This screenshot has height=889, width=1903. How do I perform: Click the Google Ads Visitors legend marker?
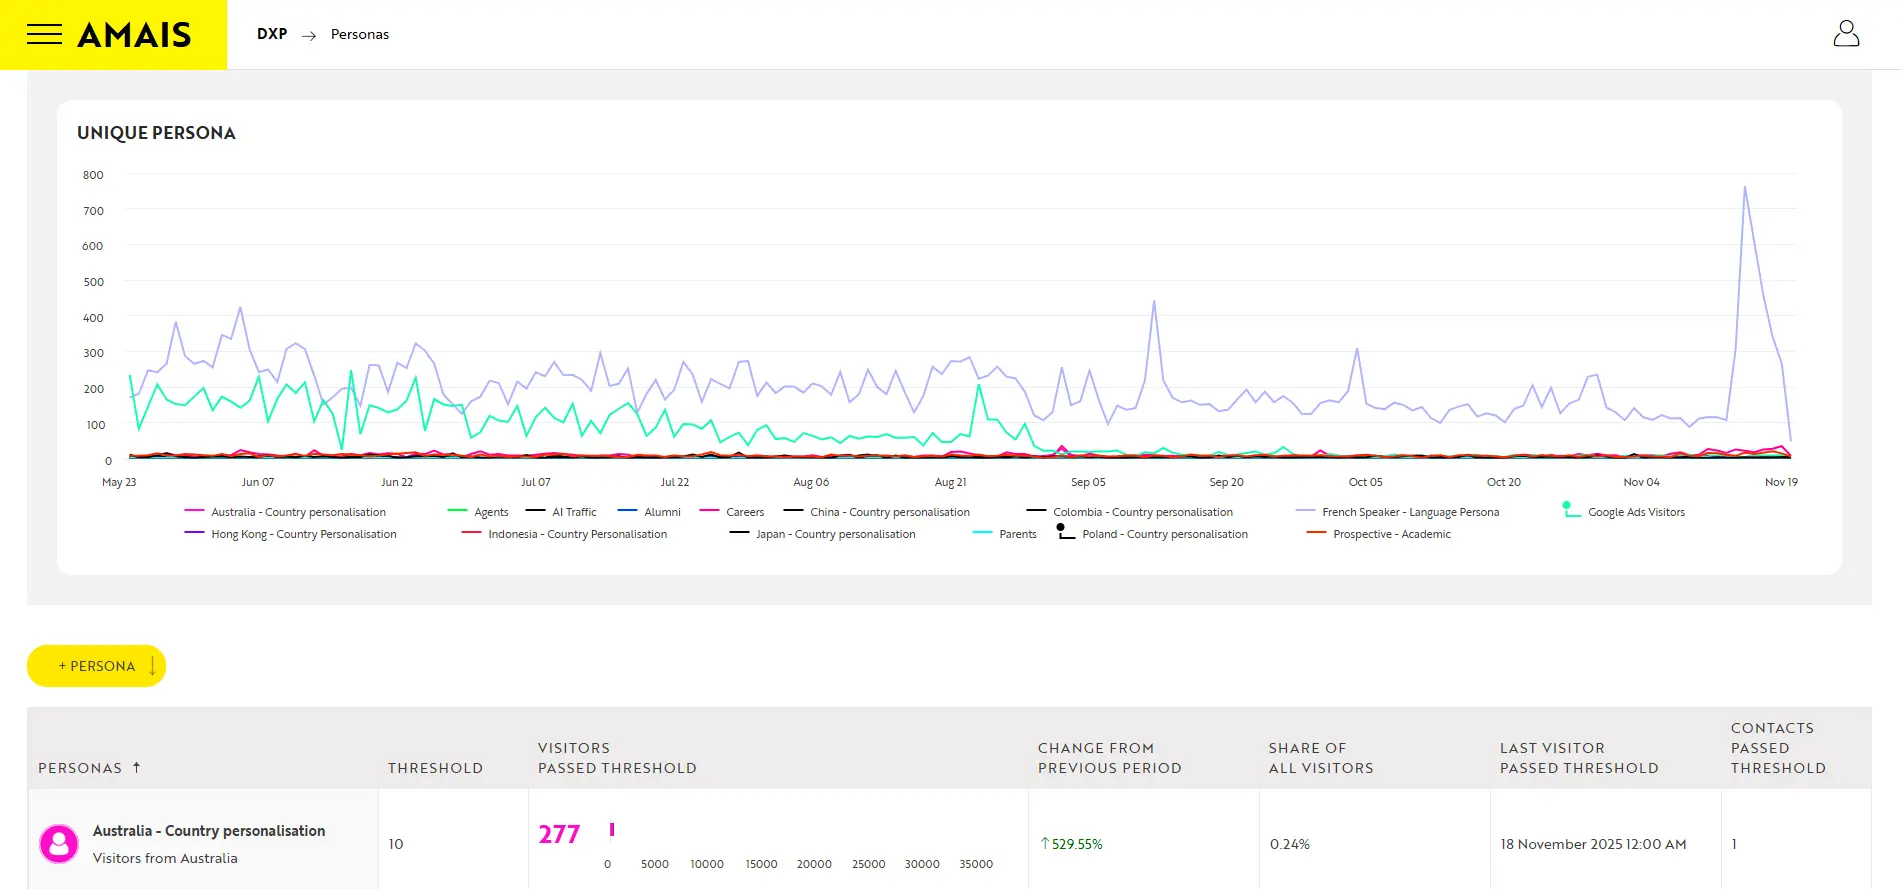1570,510
